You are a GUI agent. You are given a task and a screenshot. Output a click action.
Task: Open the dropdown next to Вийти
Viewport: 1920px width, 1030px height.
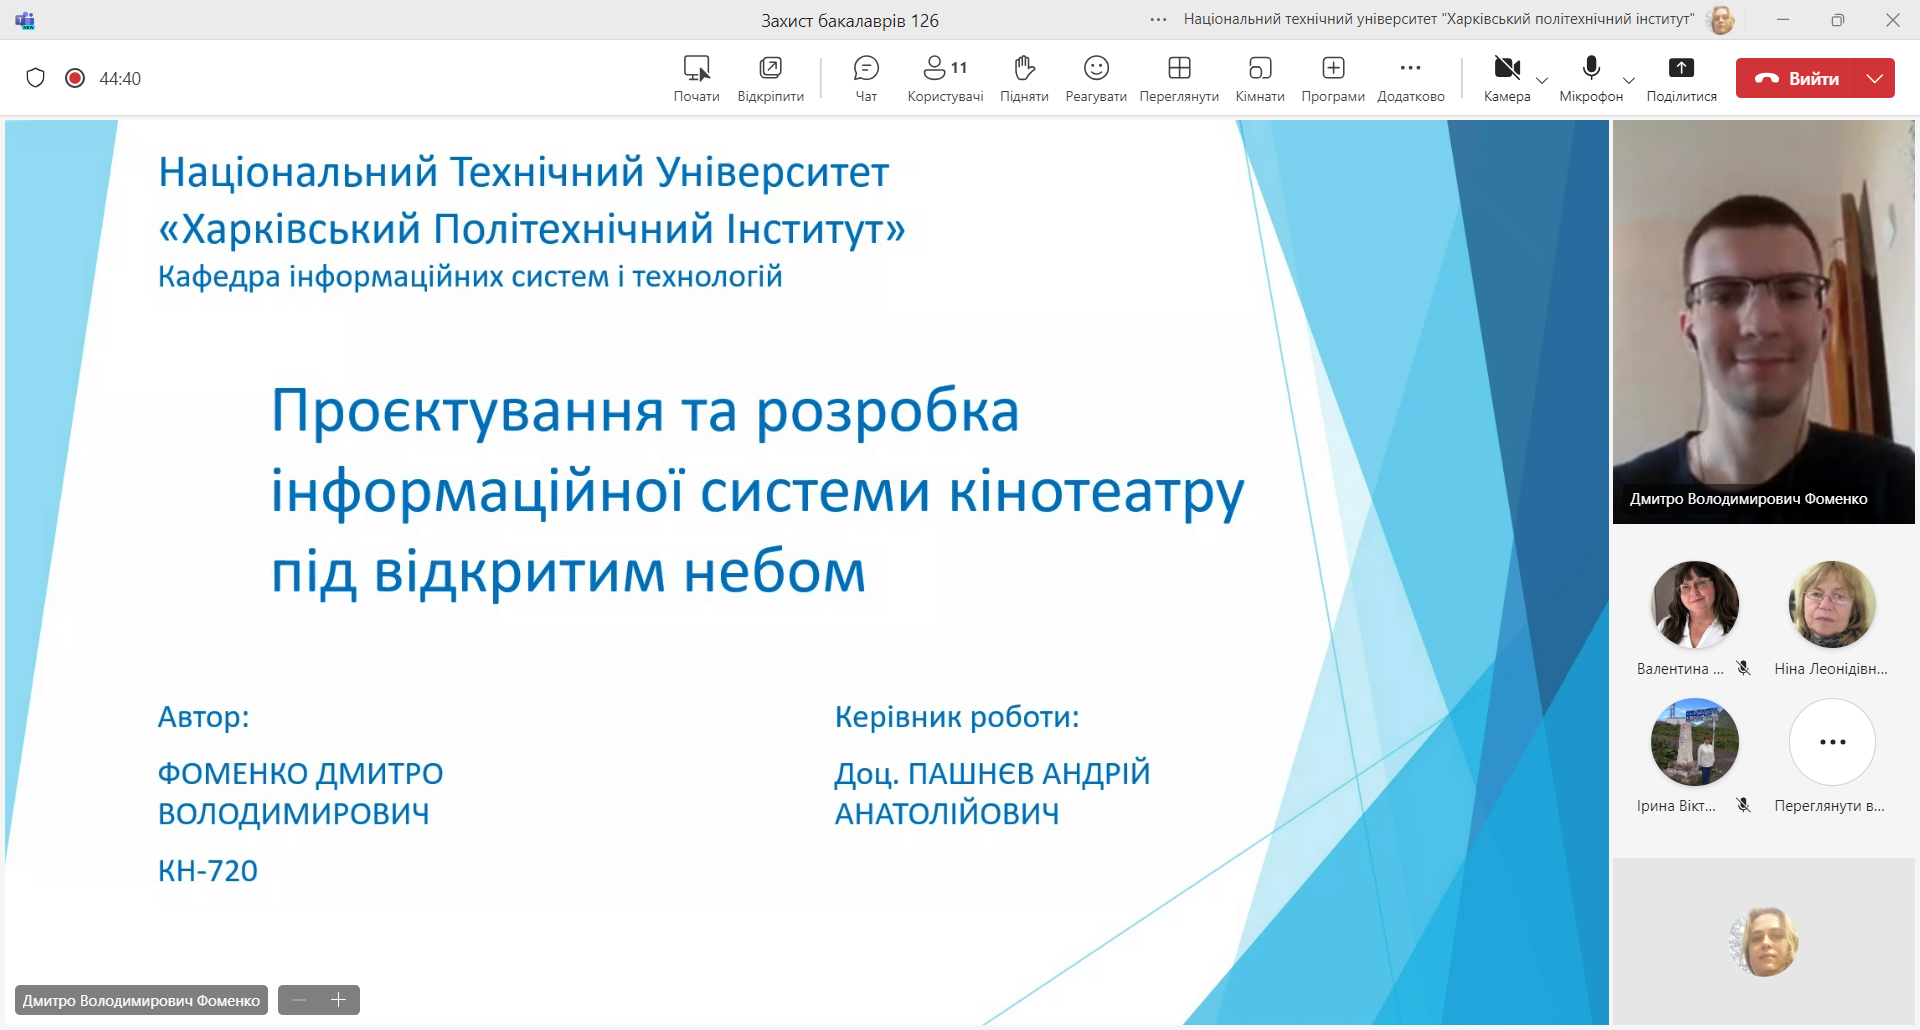click(x=1875, y=78)
